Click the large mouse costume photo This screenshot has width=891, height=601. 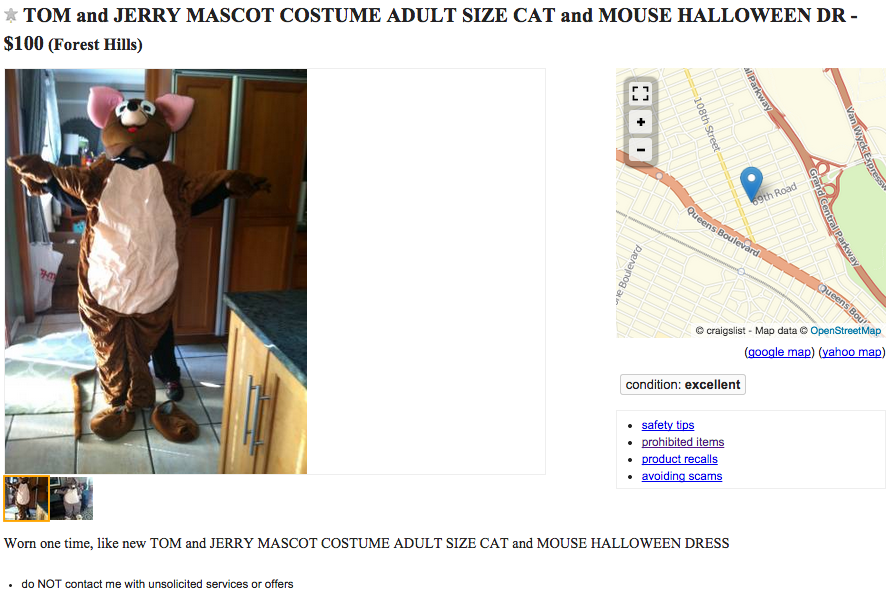tap(156, 271)
